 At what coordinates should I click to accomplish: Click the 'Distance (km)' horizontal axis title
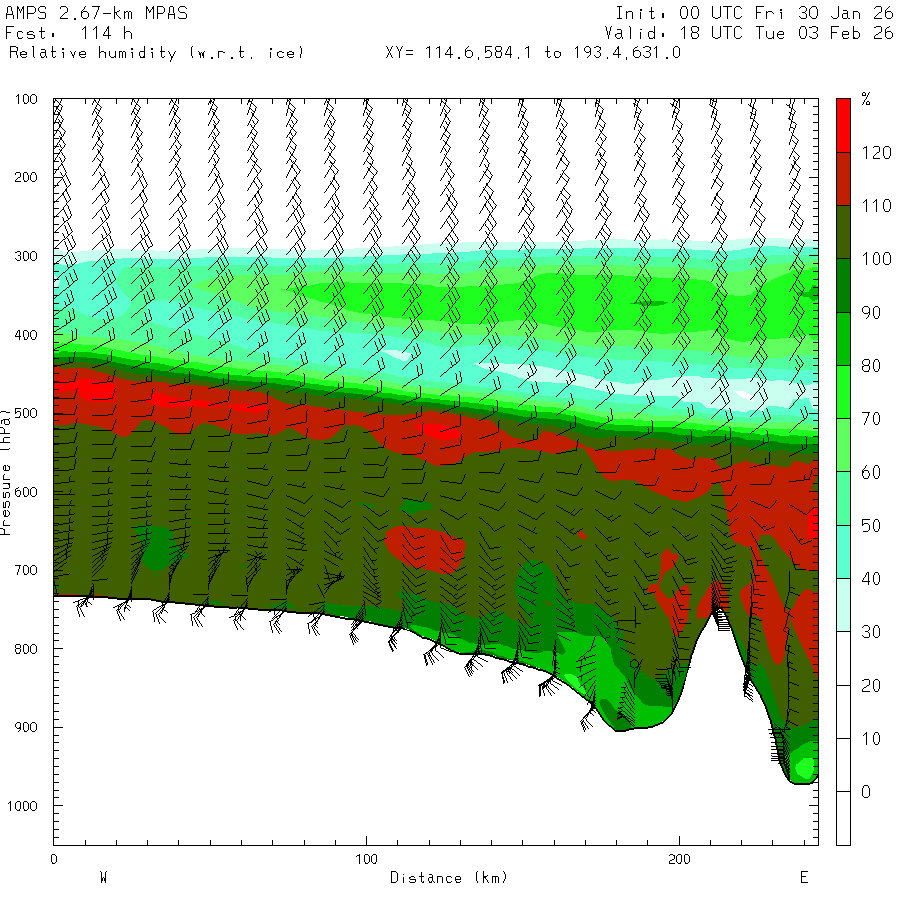[449, 878]
